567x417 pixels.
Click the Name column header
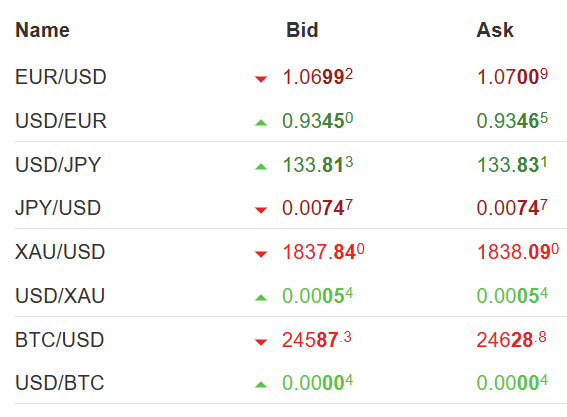pos(42,30)
